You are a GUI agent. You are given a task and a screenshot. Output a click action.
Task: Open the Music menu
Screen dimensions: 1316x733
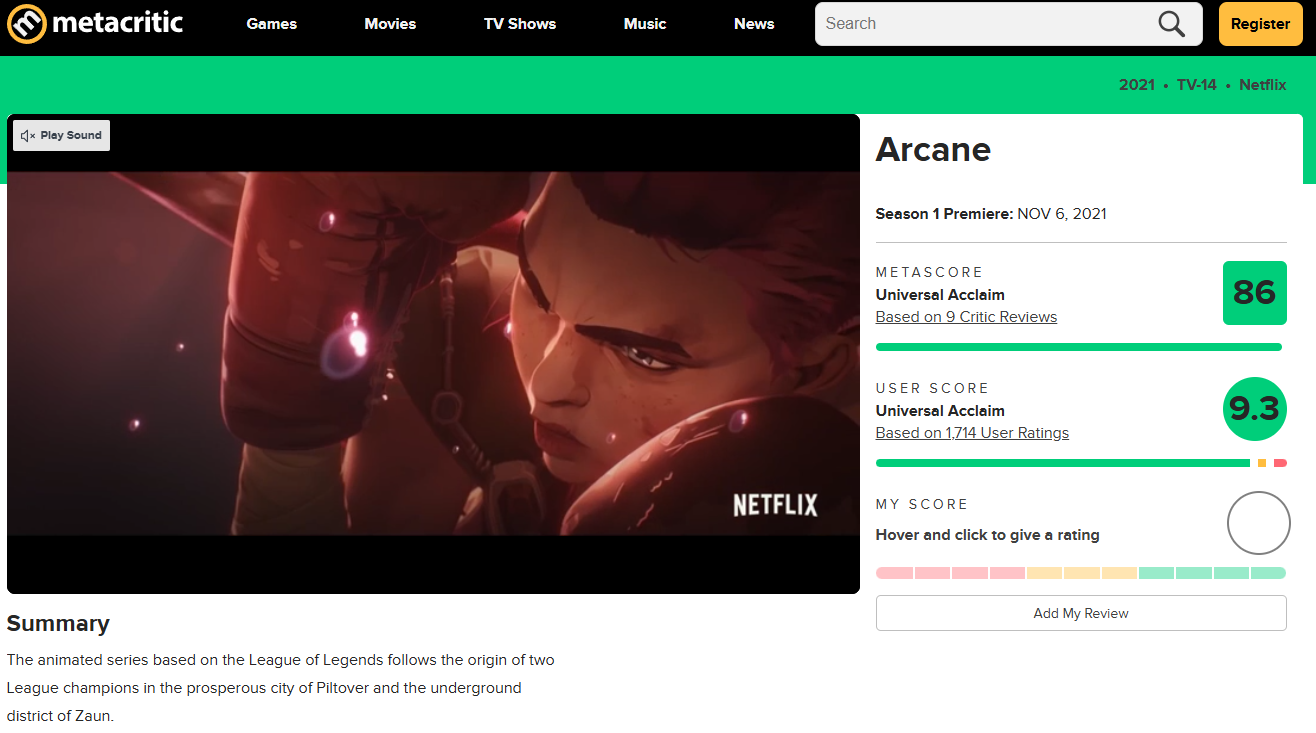click(645, 24)
